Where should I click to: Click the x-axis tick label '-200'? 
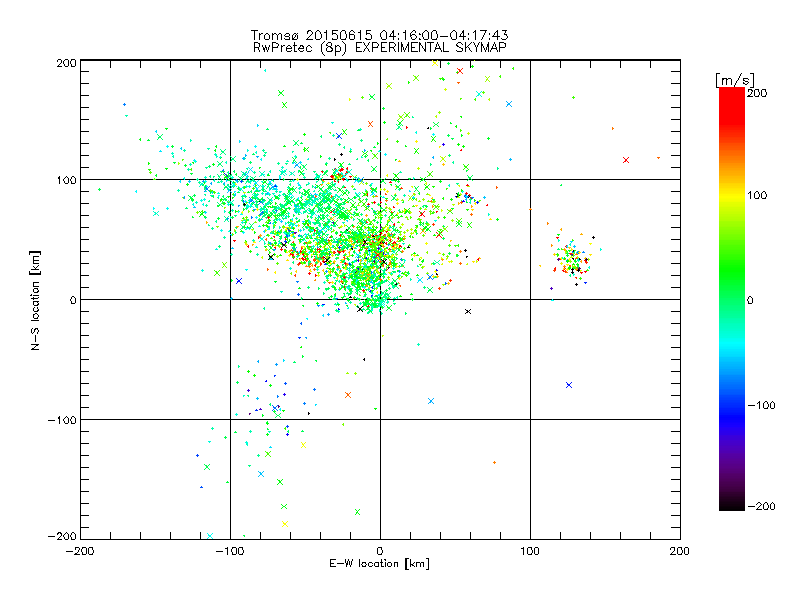80,551
